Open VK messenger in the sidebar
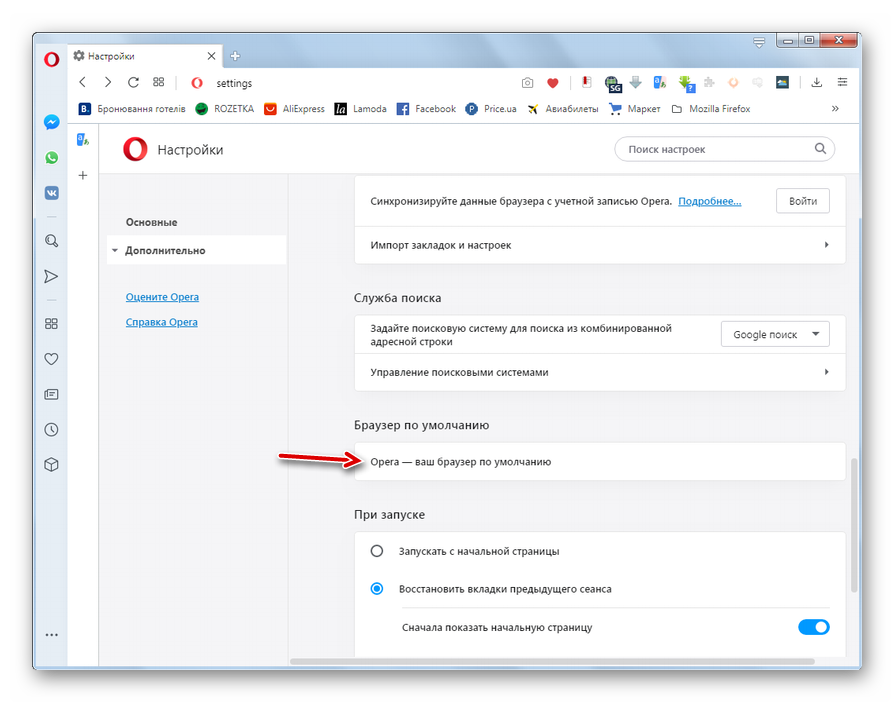 [x=51, y=193]
